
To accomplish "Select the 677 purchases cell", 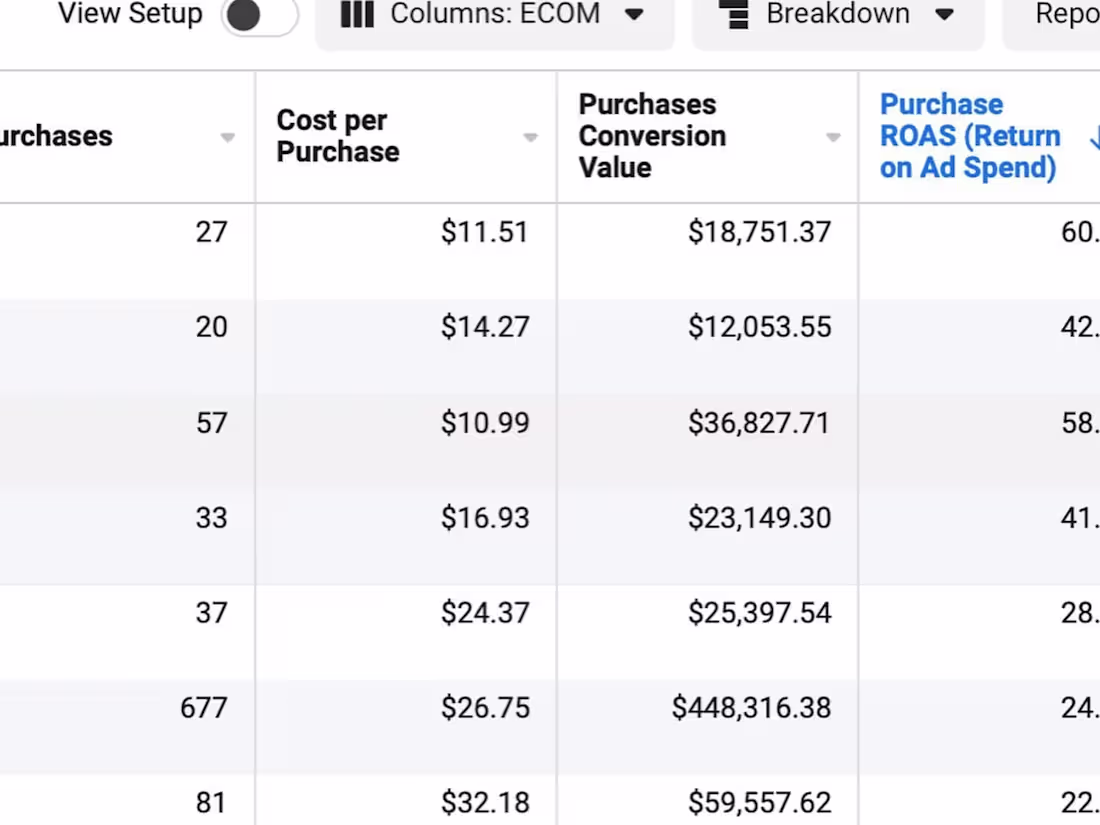I will click(x=203, y=708).
